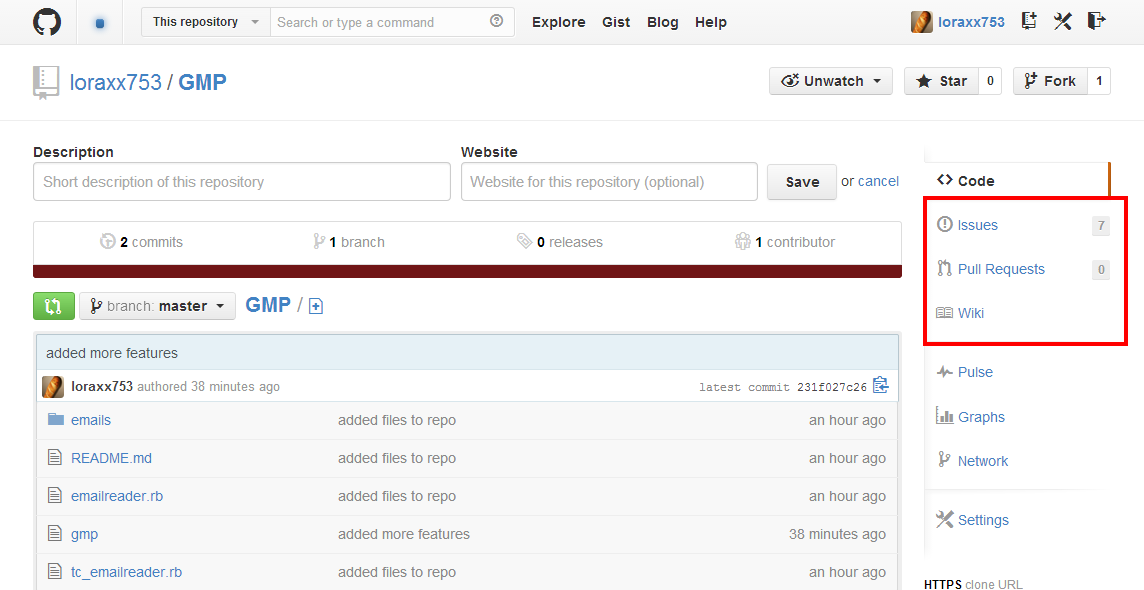The image size is (1144, 590).
Task: Open Pulse in sidebar
Action: coord(975,372)
